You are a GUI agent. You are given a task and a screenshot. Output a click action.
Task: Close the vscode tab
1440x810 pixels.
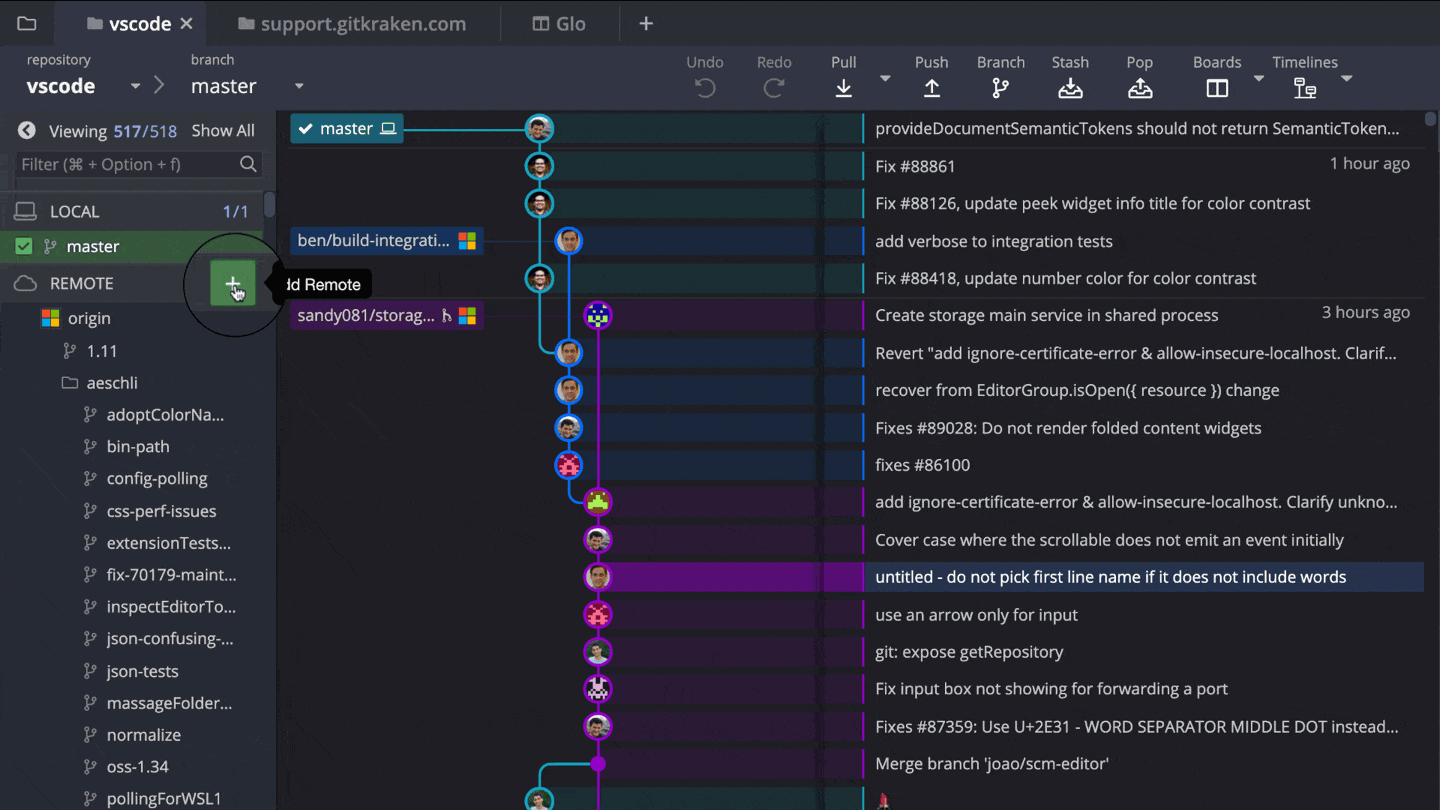pos(186,23)
